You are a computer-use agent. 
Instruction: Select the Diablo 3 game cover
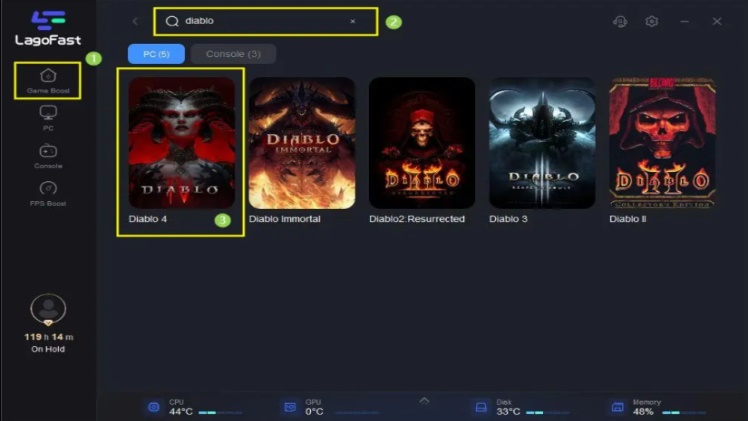[x=542, y=143]
